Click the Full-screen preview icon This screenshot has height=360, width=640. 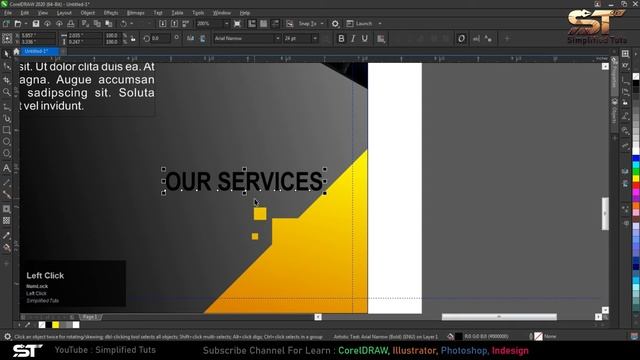[237, 24]
